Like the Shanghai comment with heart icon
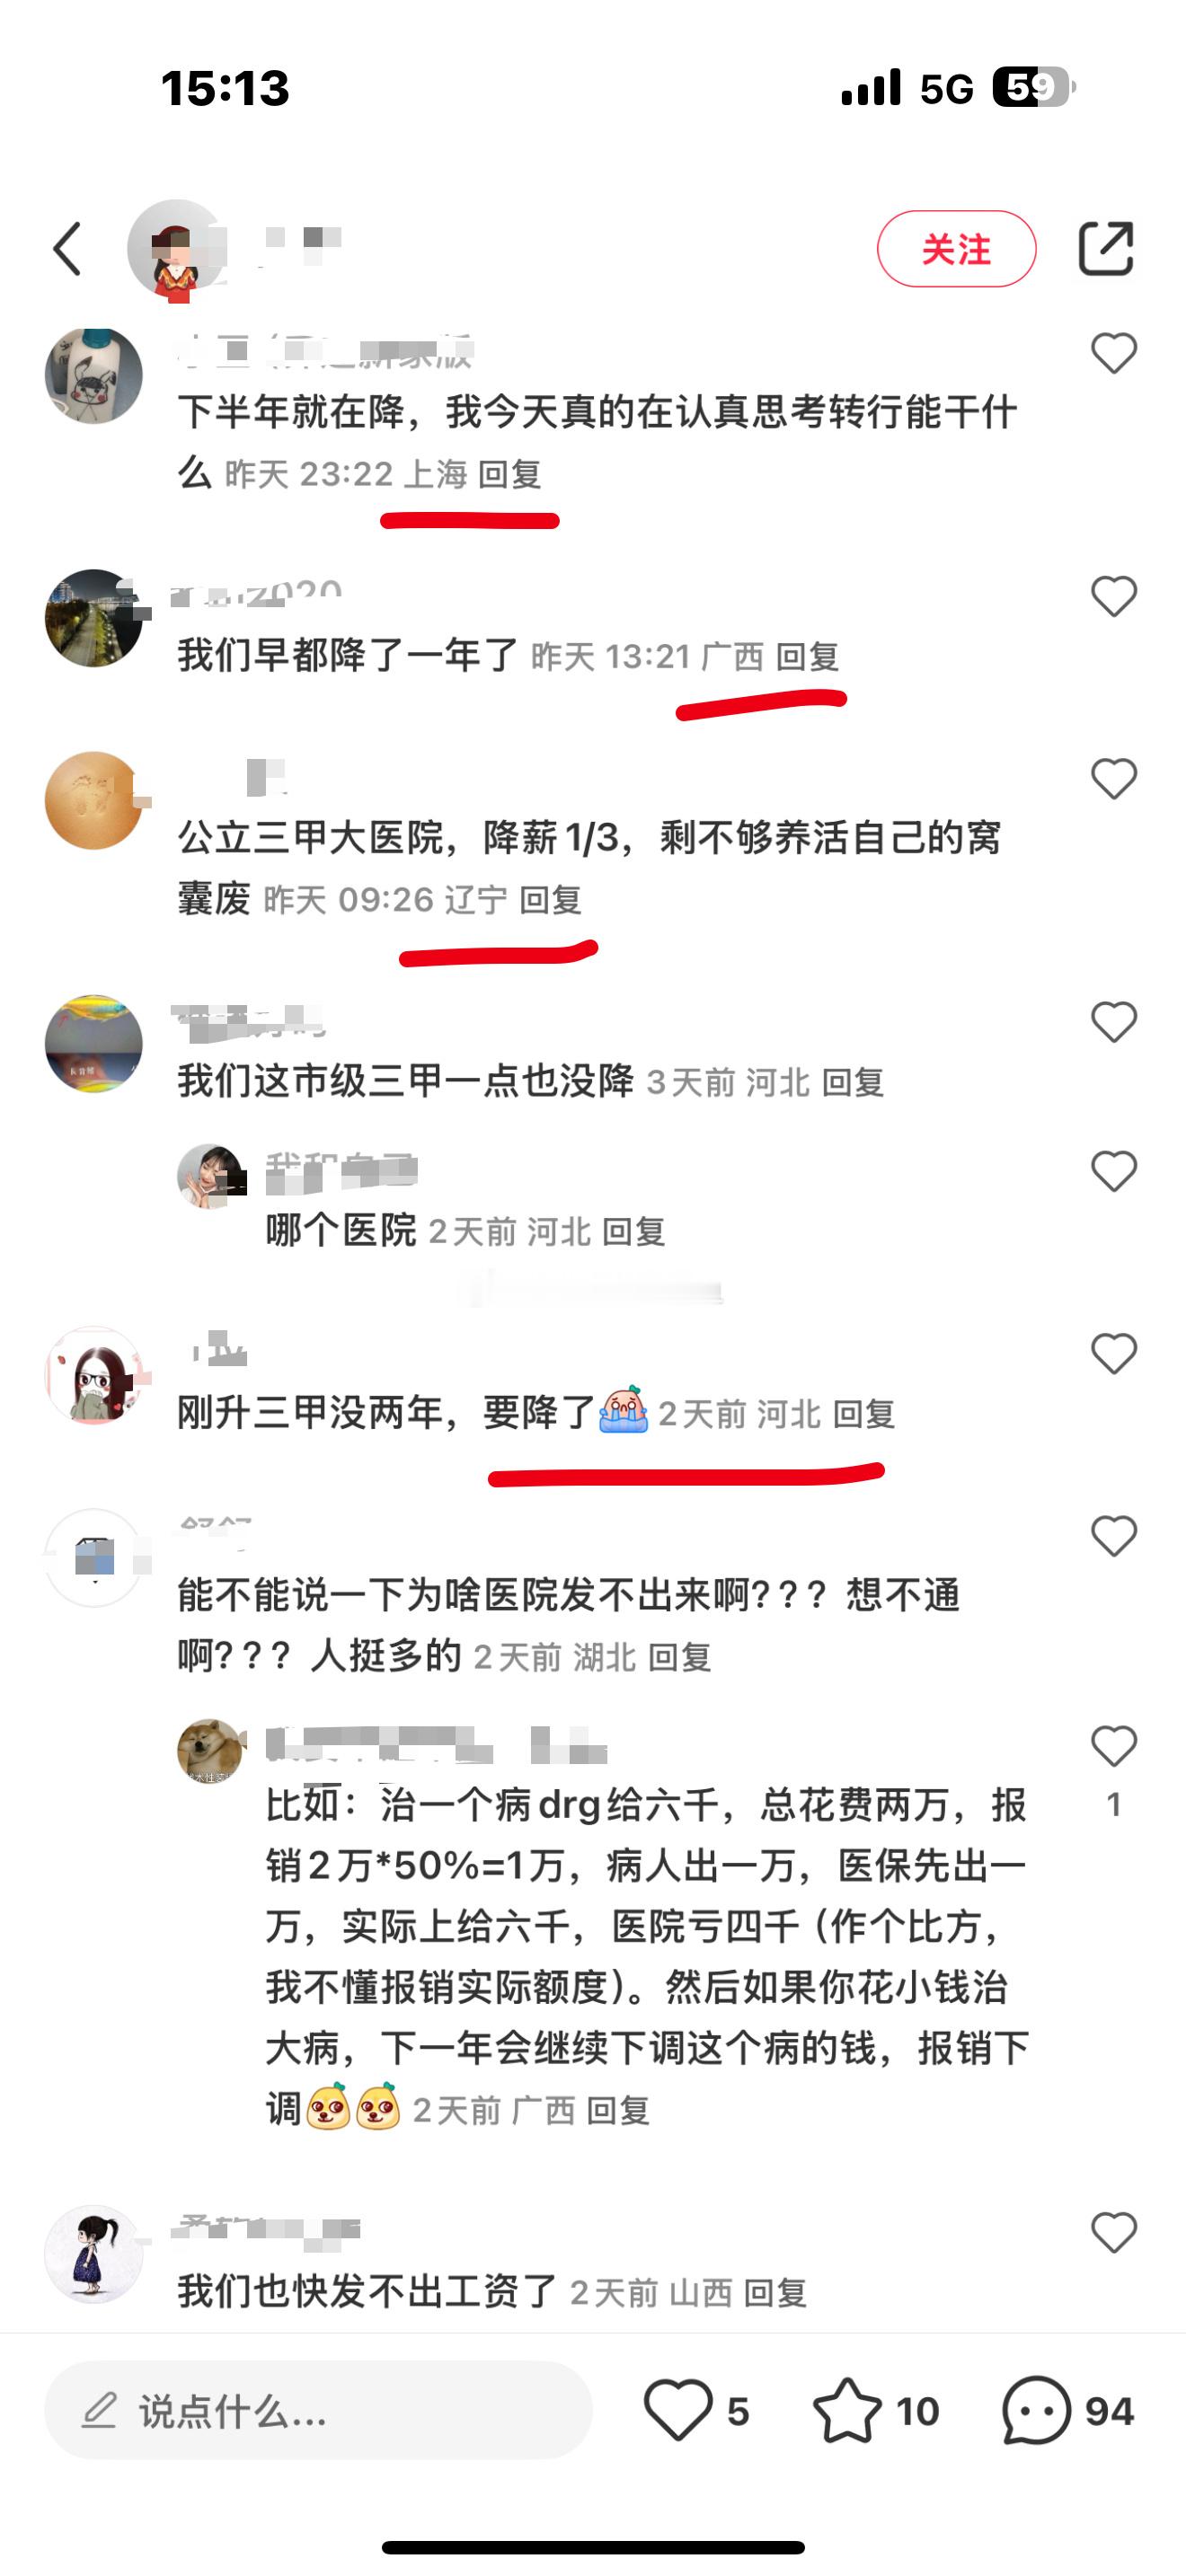 (1114, 354)
